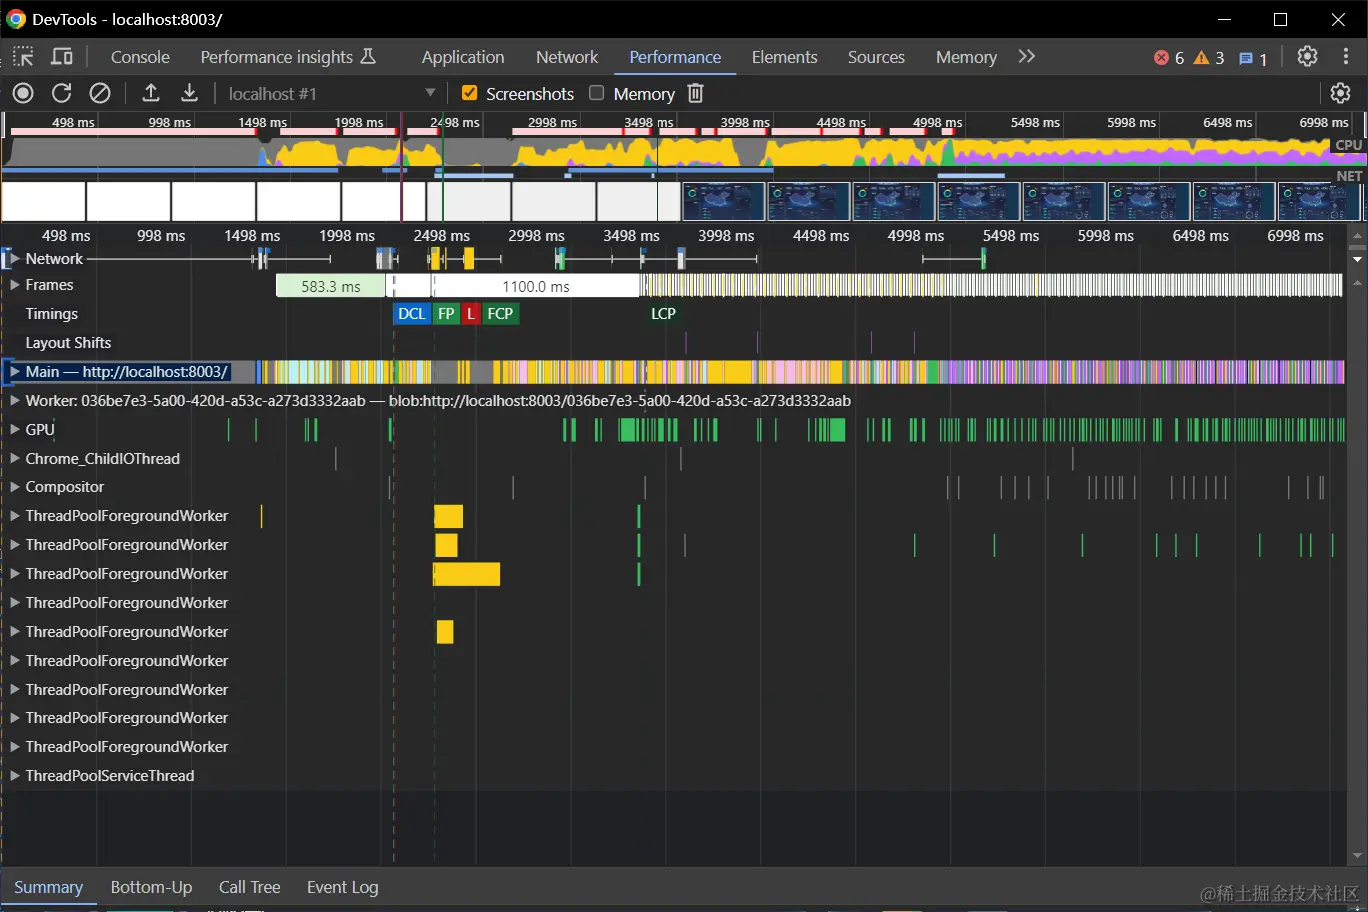Switch to the Elements tab
This screenshot has height=912, width=1368.
pos(785,57)
